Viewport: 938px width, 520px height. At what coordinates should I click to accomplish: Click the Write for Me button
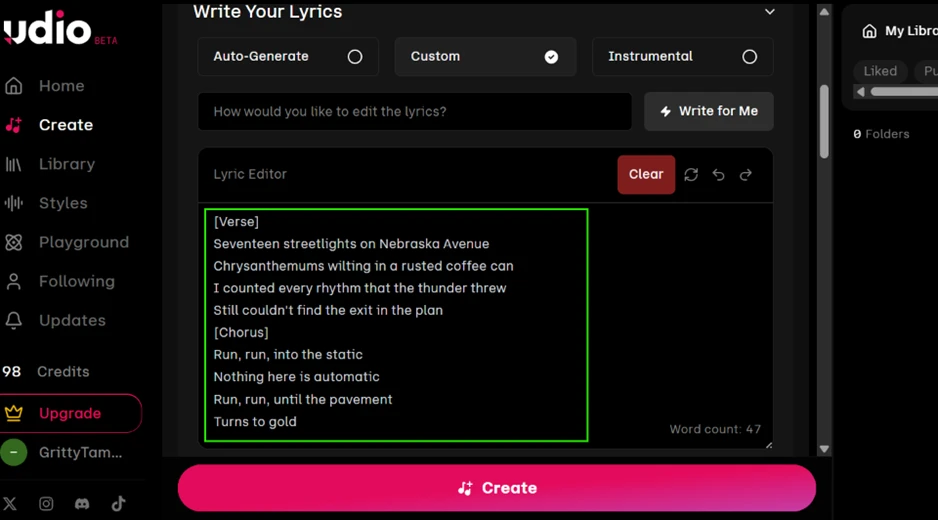click(709, 111)
